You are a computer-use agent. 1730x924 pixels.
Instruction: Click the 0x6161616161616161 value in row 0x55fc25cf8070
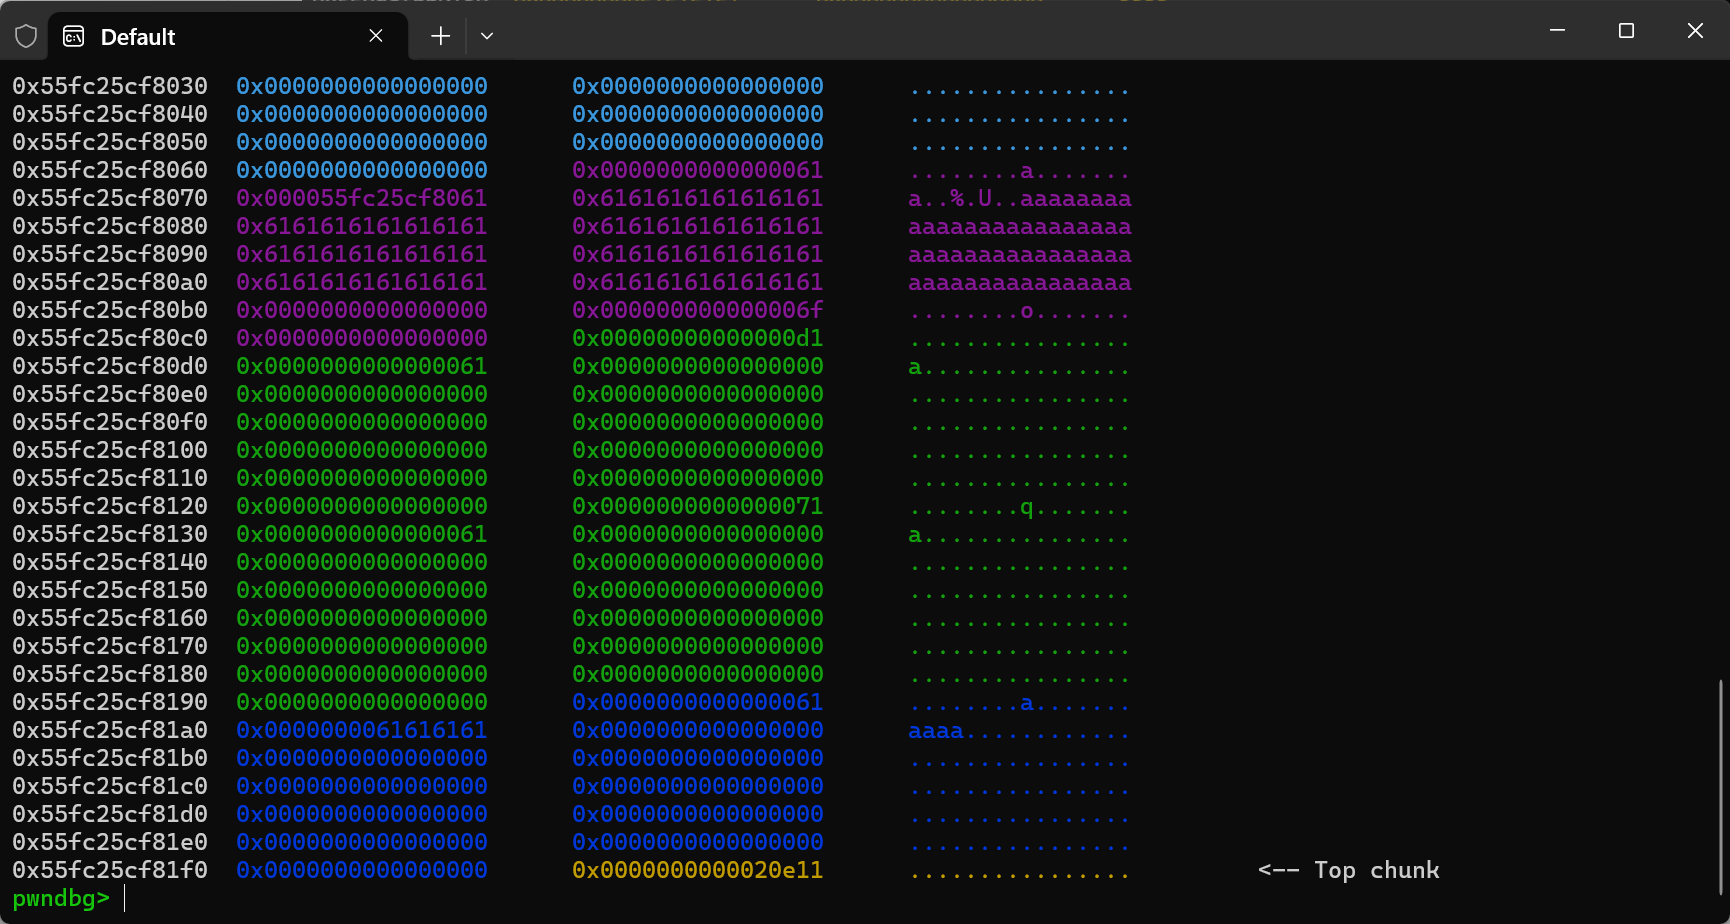click(x=698, y=198)
